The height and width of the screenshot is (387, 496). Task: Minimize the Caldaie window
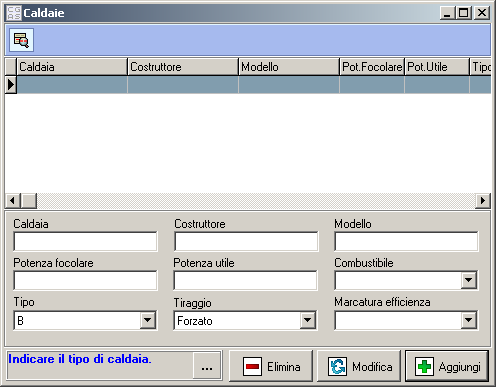[447, 13]
